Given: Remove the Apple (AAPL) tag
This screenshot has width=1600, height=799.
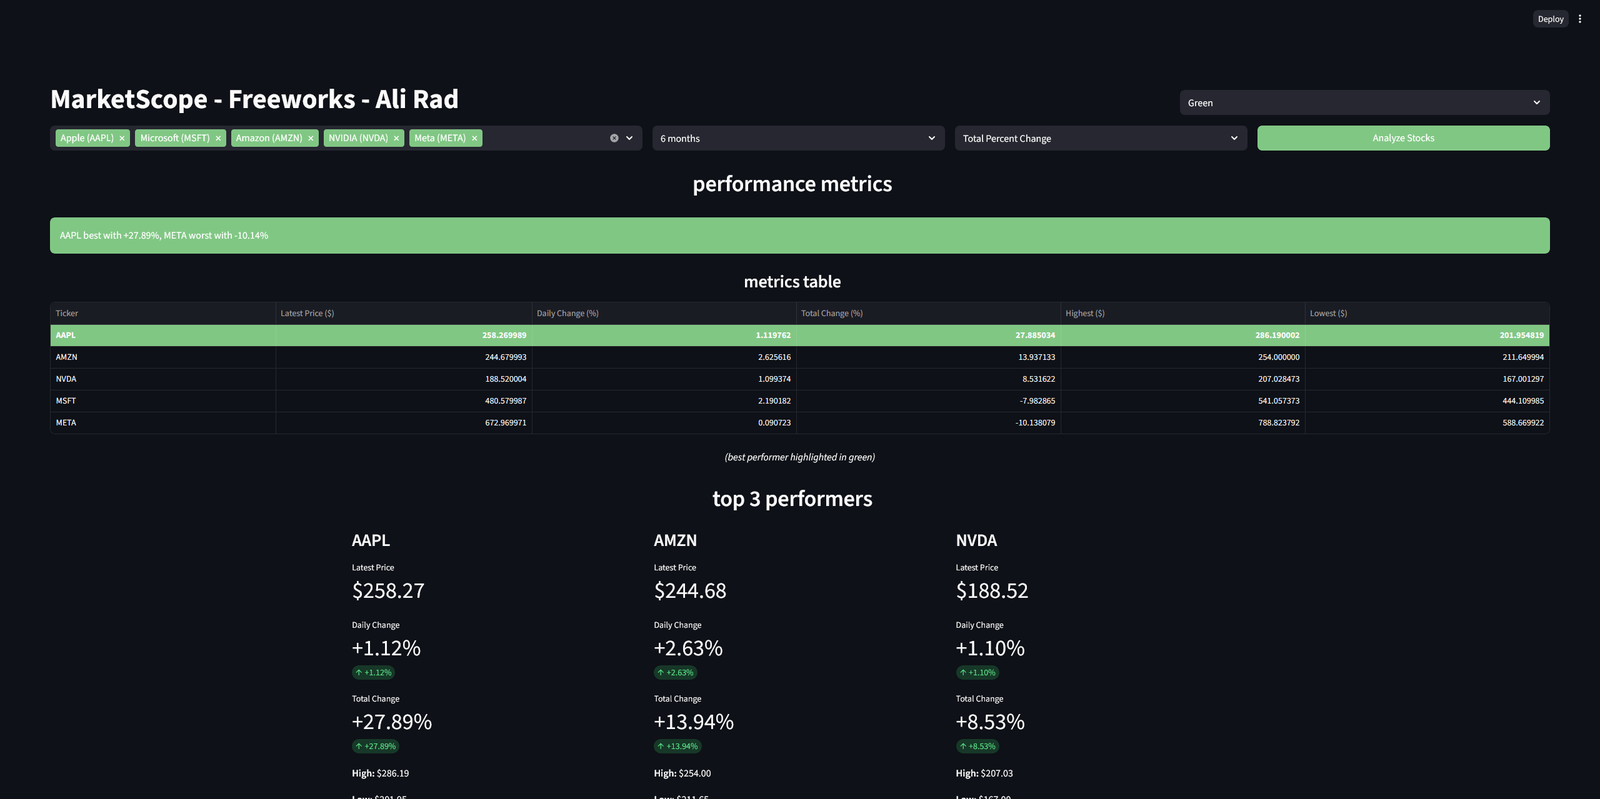Looking at the screenshot, I should 122,138.
